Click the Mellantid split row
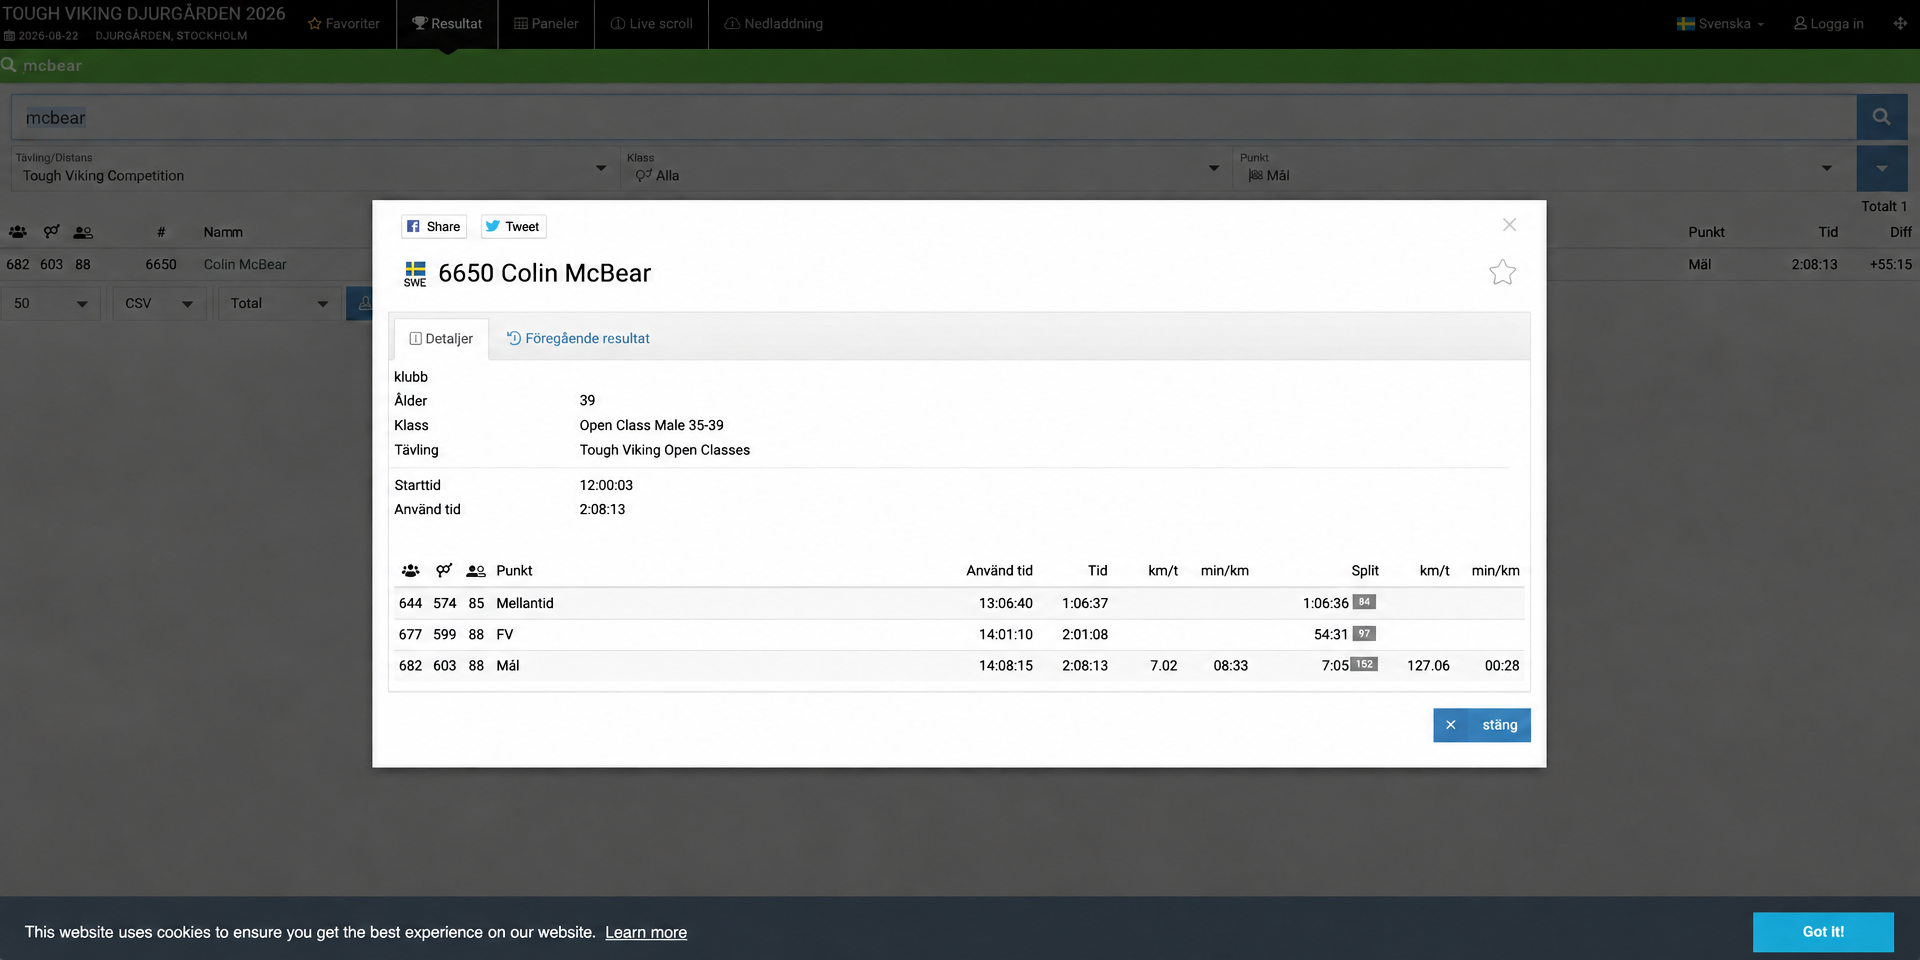Image resolution: width=1920 pixels, height=960 pixels. tap(959, 603)
